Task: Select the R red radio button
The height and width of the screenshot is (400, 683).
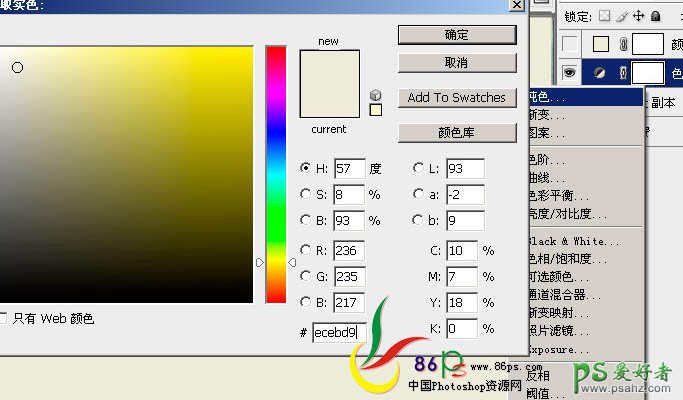Action: 305,250
